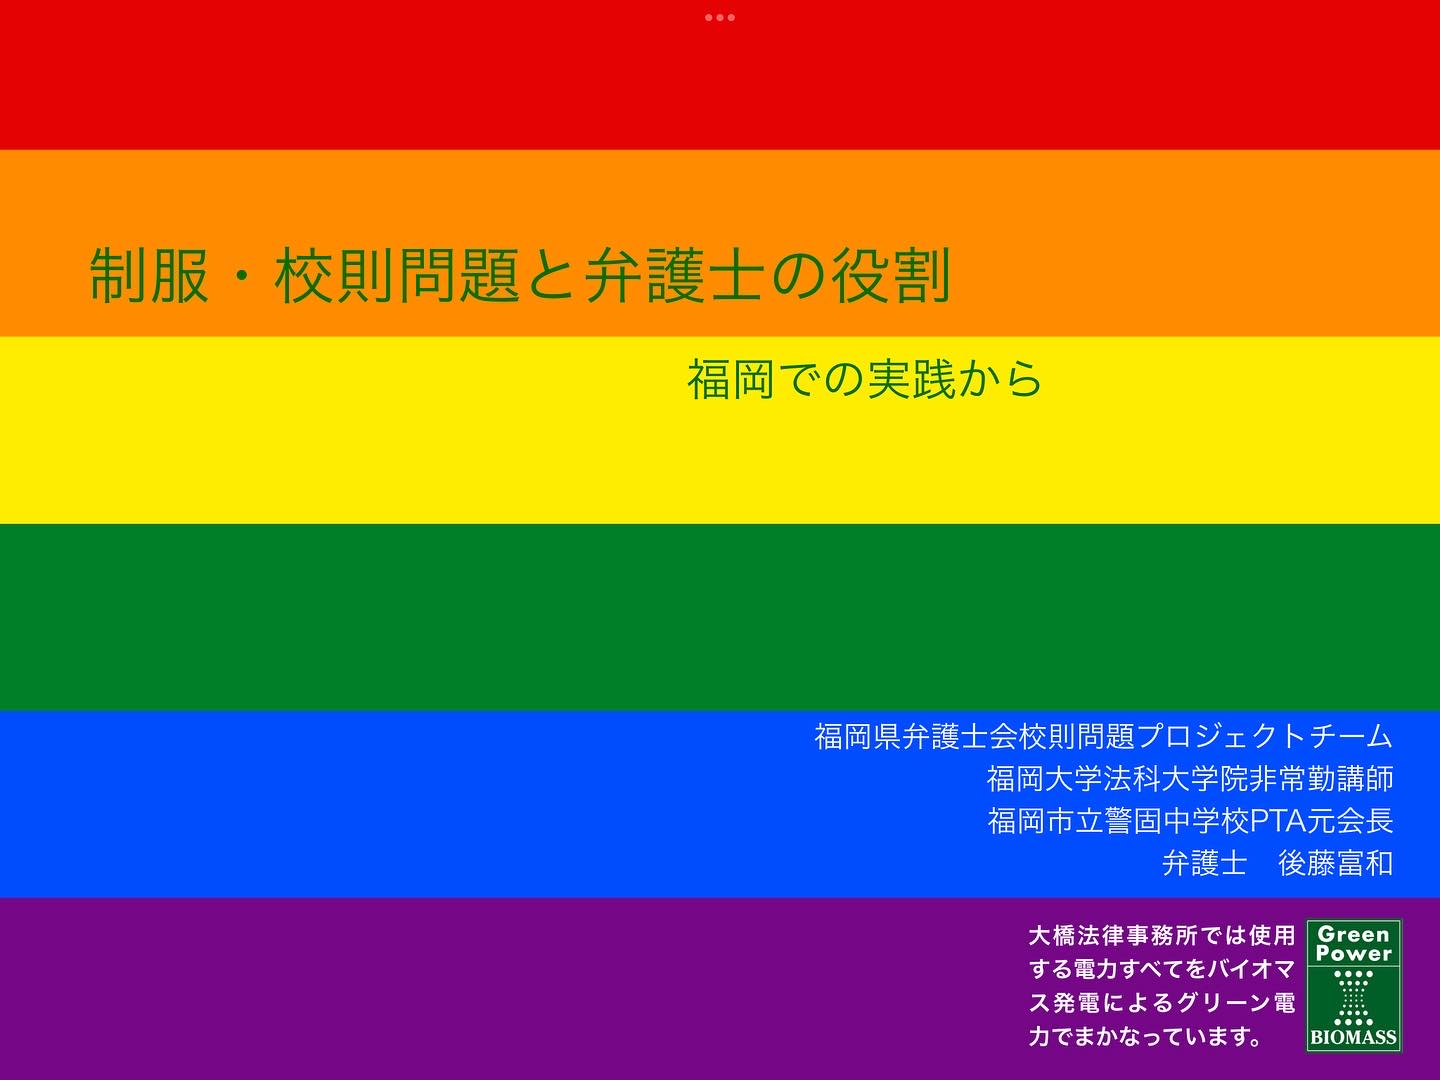
Task: Click the line 福岡市立警固中学校PTA元会長
Action: (1190, 821)
